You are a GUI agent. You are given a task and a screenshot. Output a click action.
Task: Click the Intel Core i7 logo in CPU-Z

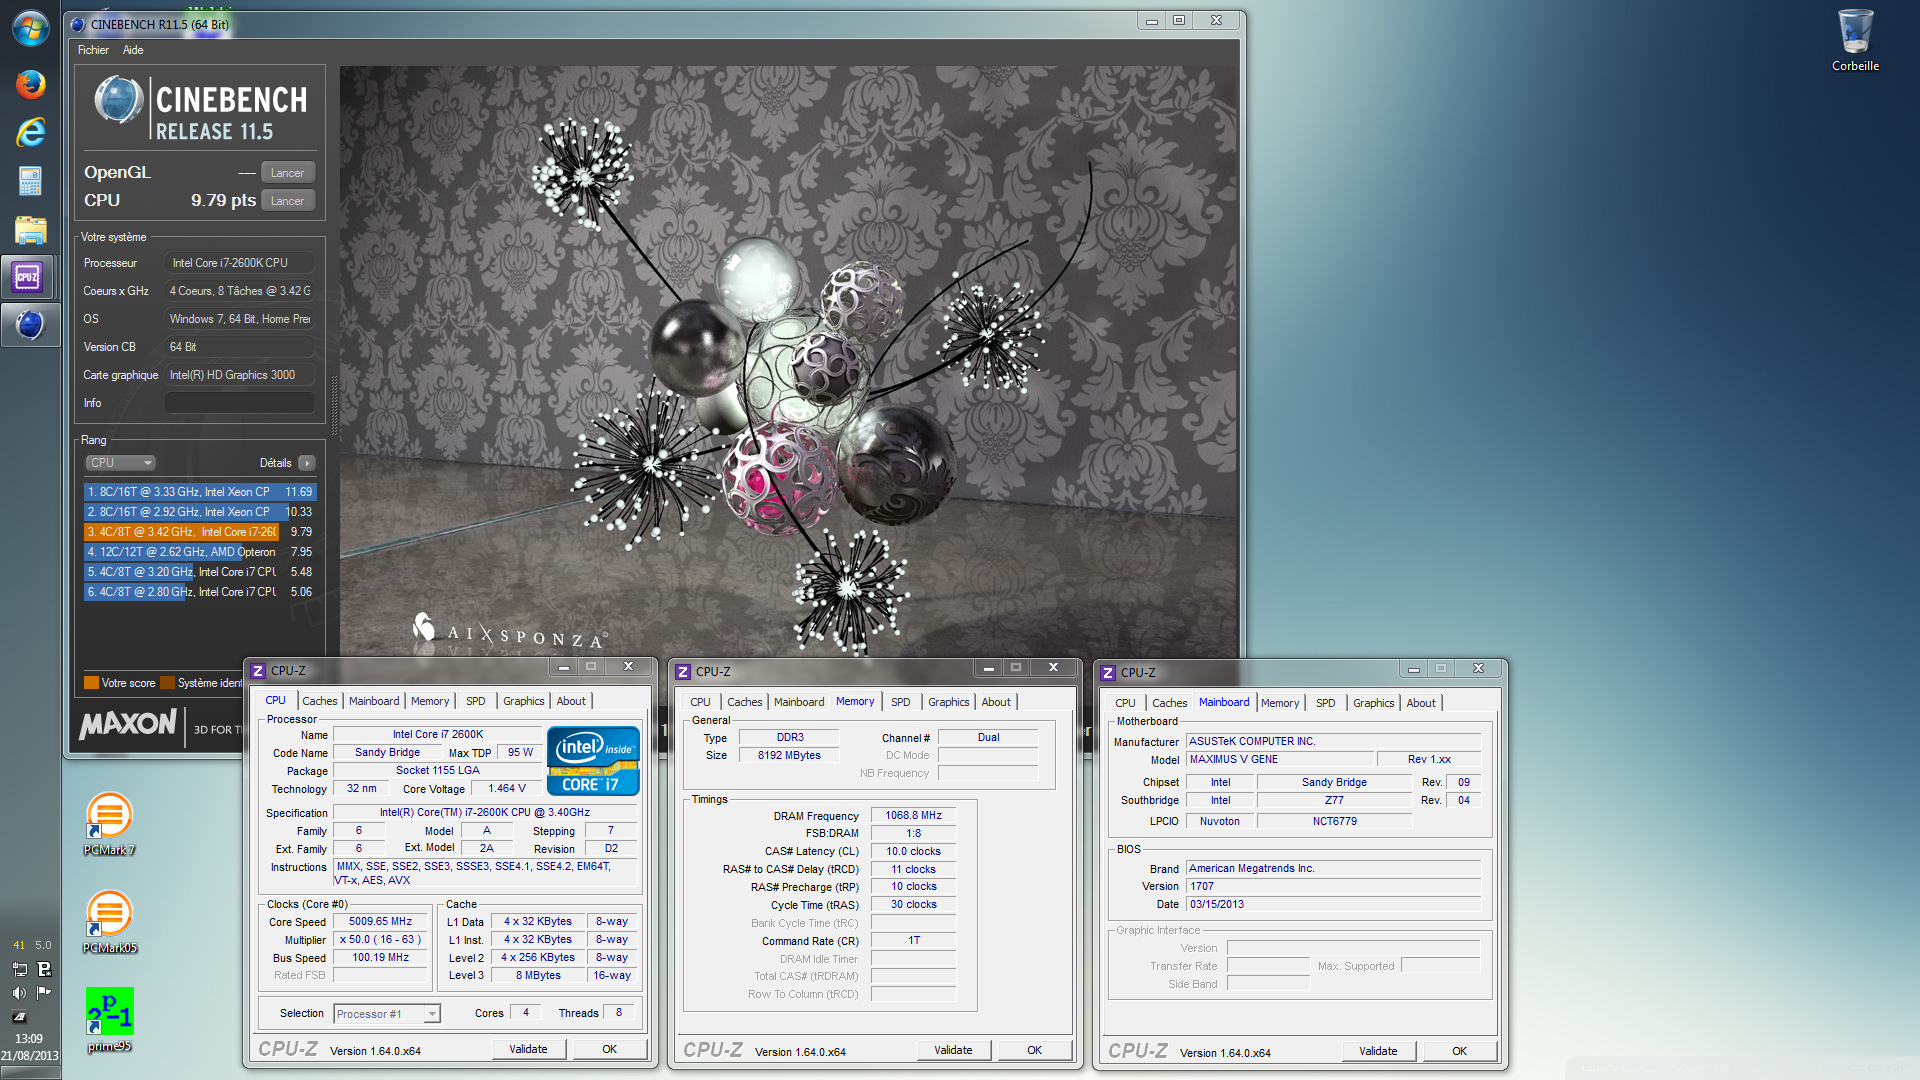coord(593,761)
